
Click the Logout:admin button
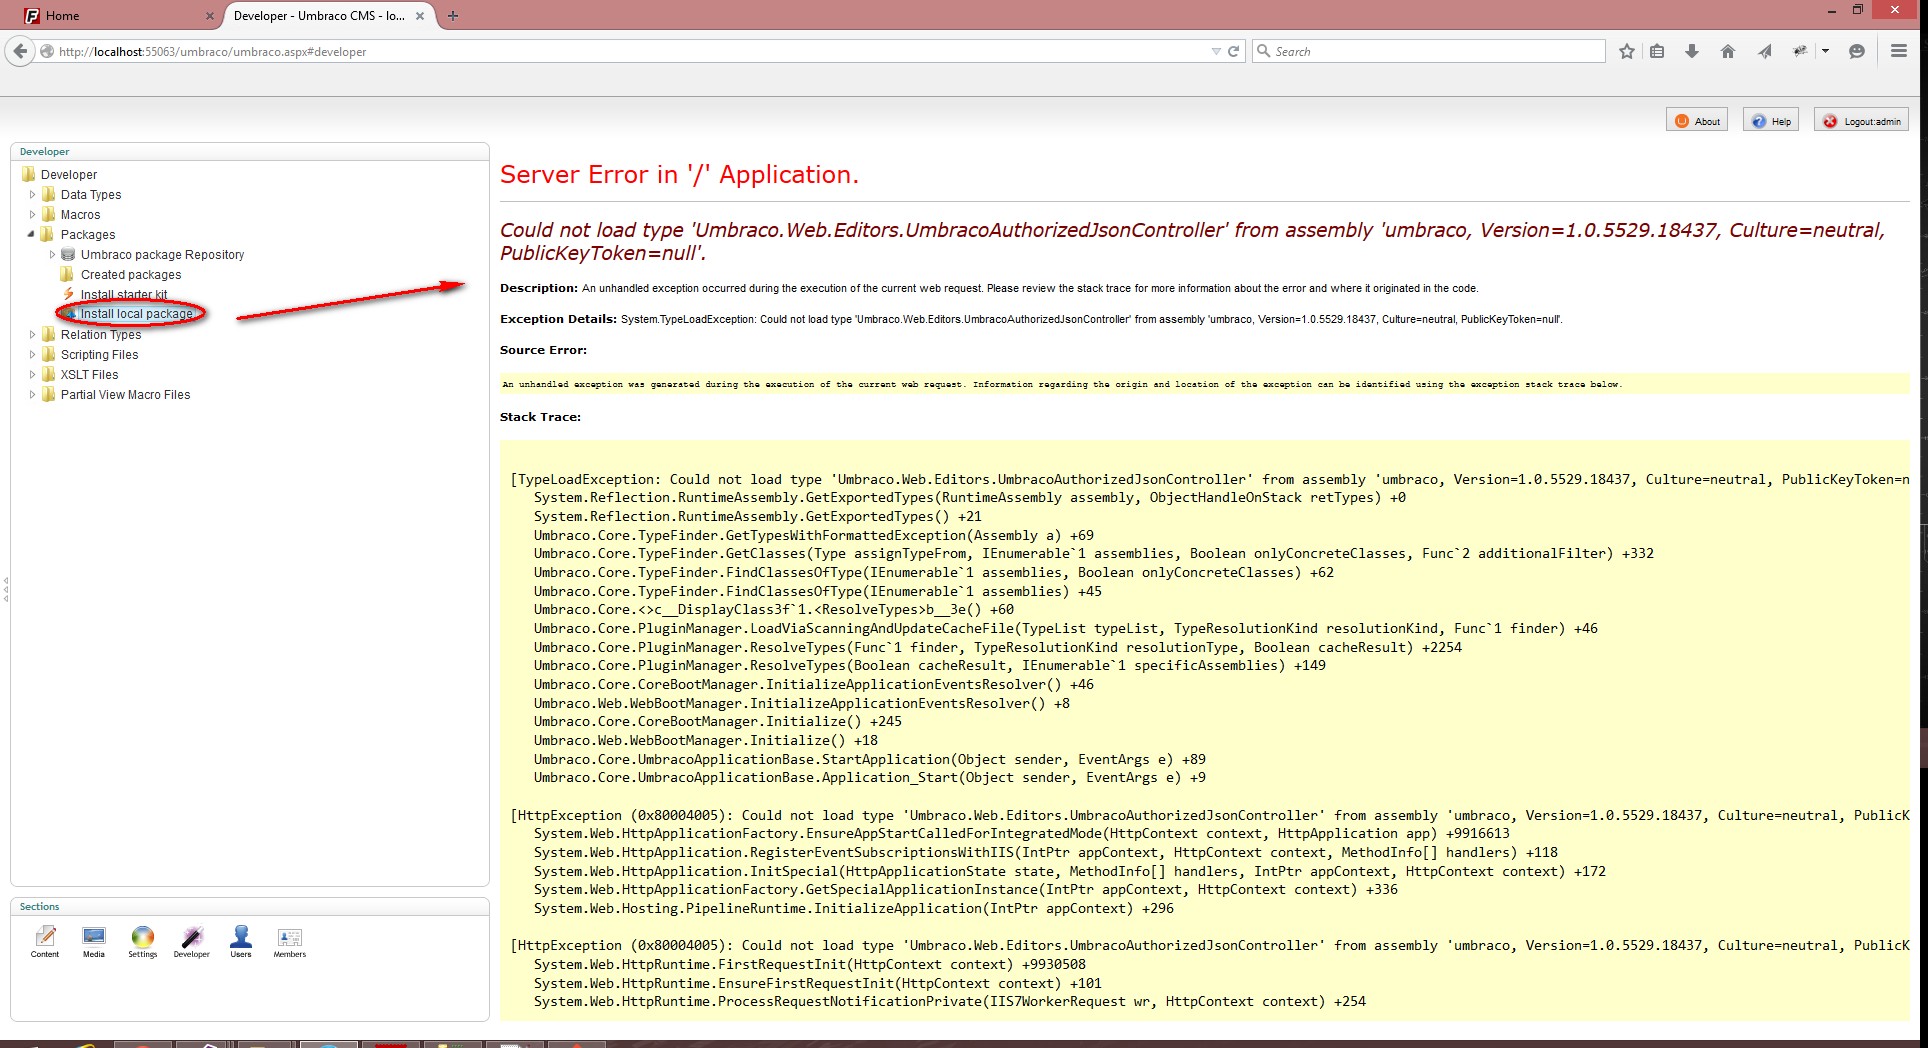[x=1862, y=121]
